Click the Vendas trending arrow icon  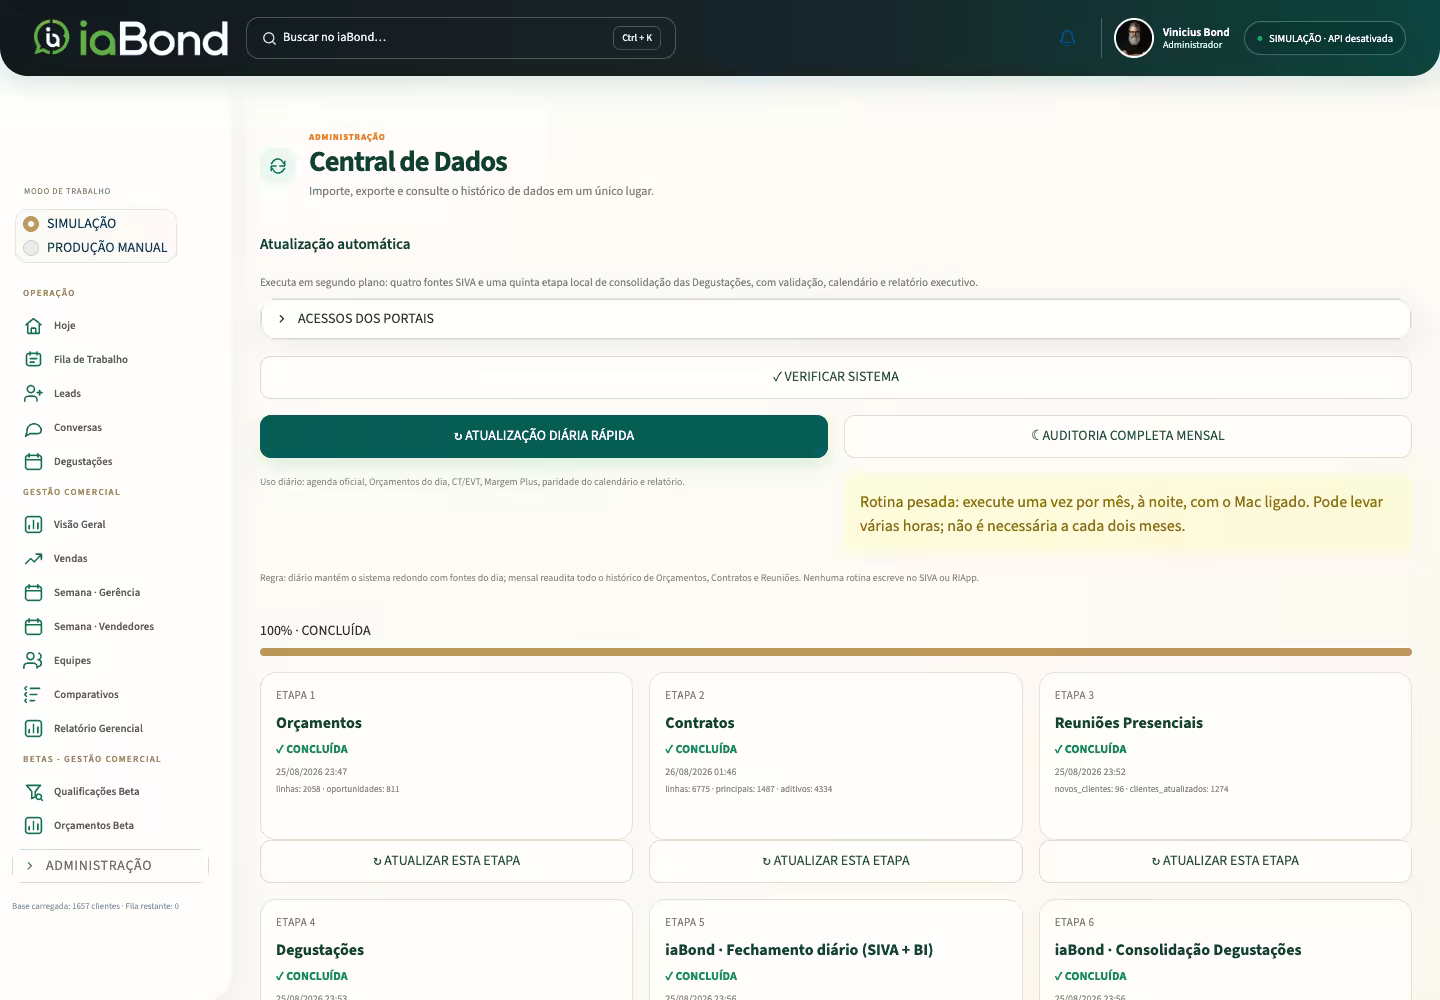coord(33,558)
